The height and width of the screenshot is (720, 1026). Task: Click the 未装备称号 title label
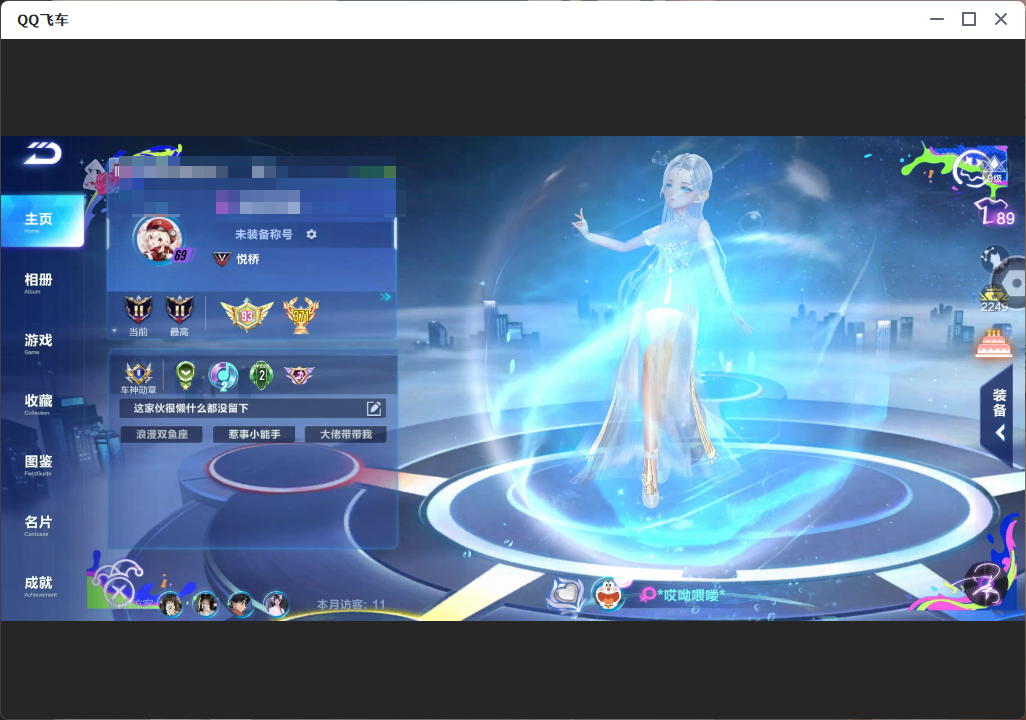264,234
